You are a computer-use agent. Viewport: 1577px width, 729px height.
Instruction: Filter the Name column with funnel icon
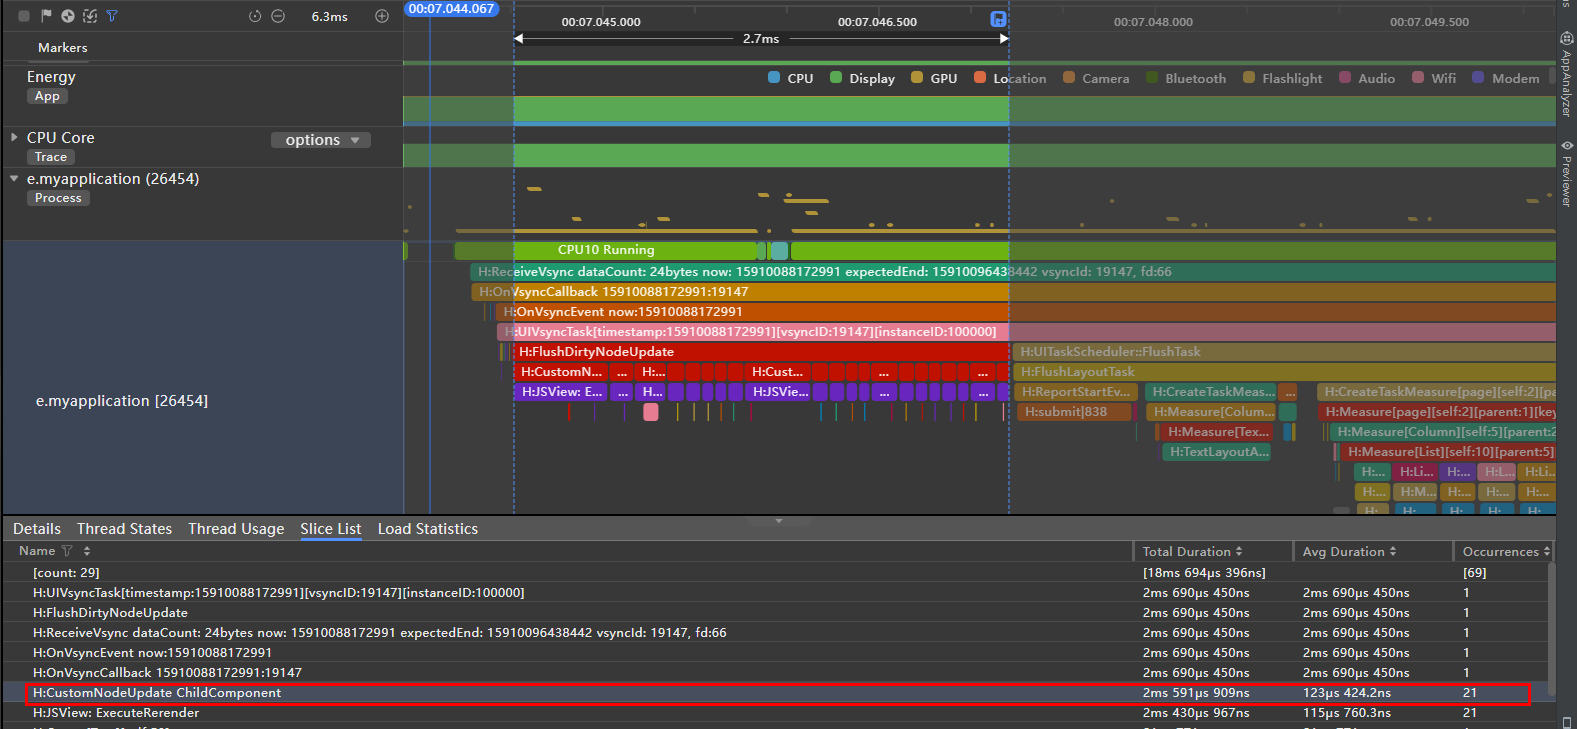67,551
